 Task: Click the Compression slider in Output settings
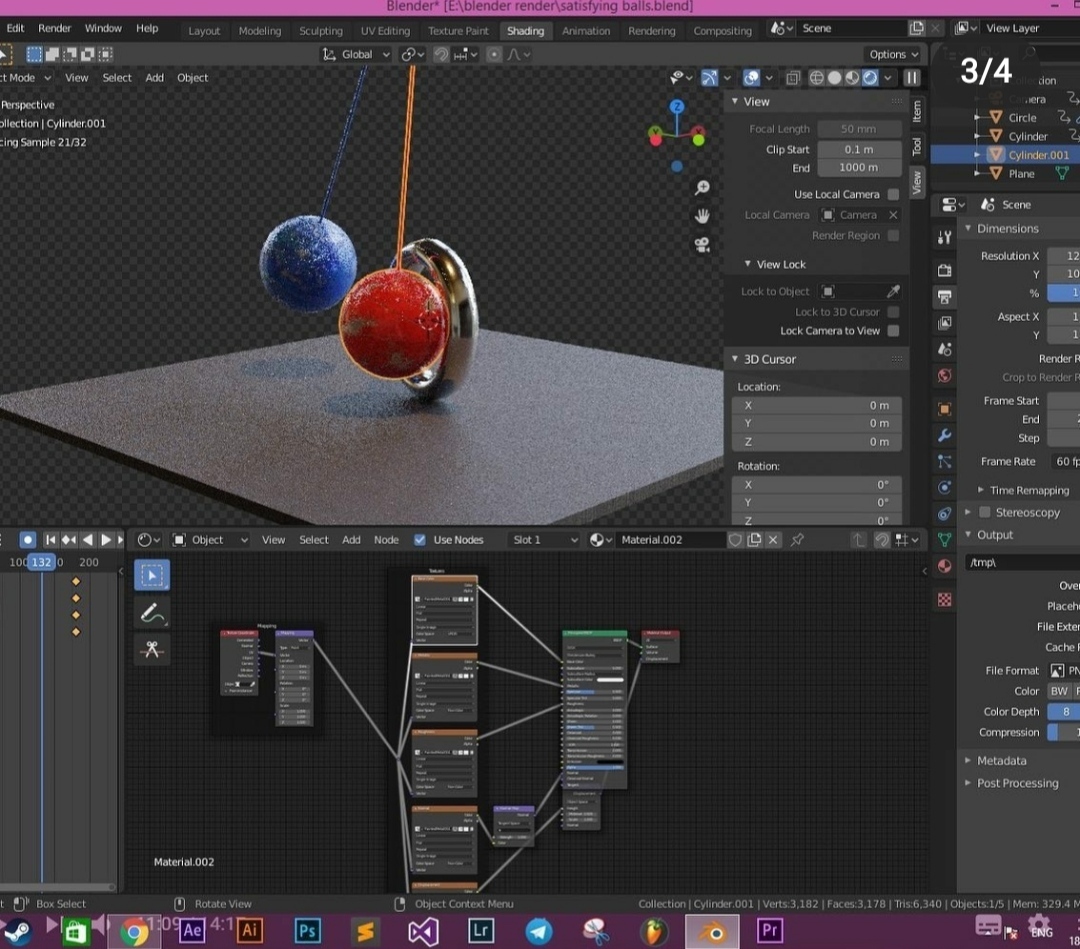coord(1063,732)
